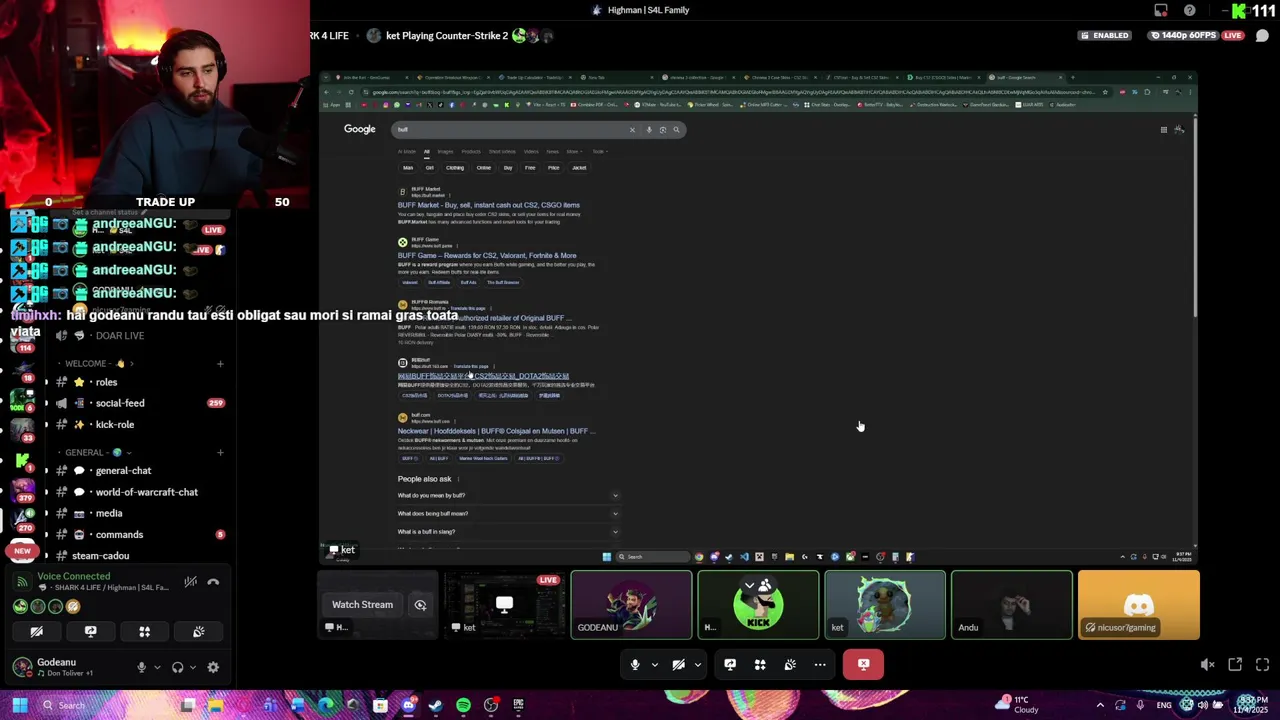Disconnect from the voice channel
The height and width of the screenshot is (720, 1280).
tap(213, 582)
